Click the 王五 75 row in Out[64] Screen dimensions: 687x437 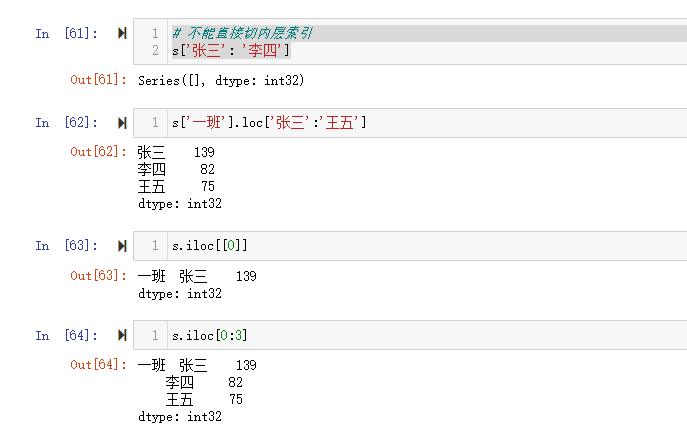(204, 399)
